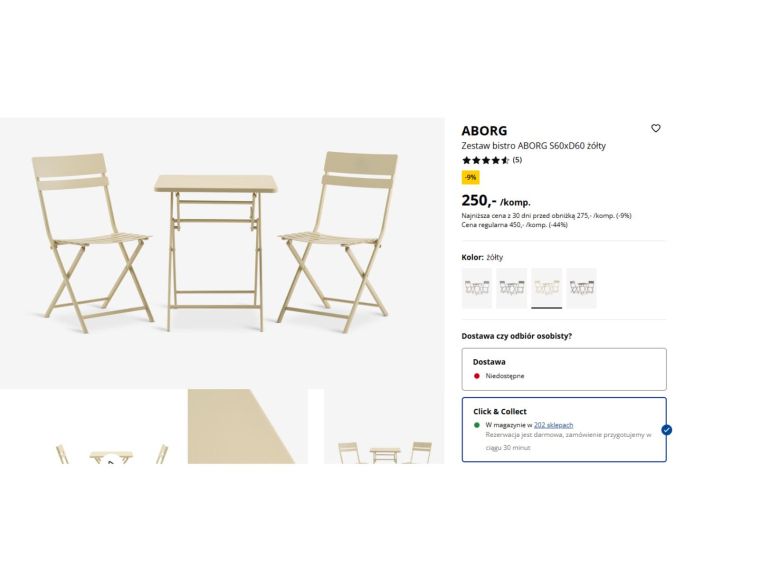
Task: Click the ABORG product title
Action: (x=484, y=131)
